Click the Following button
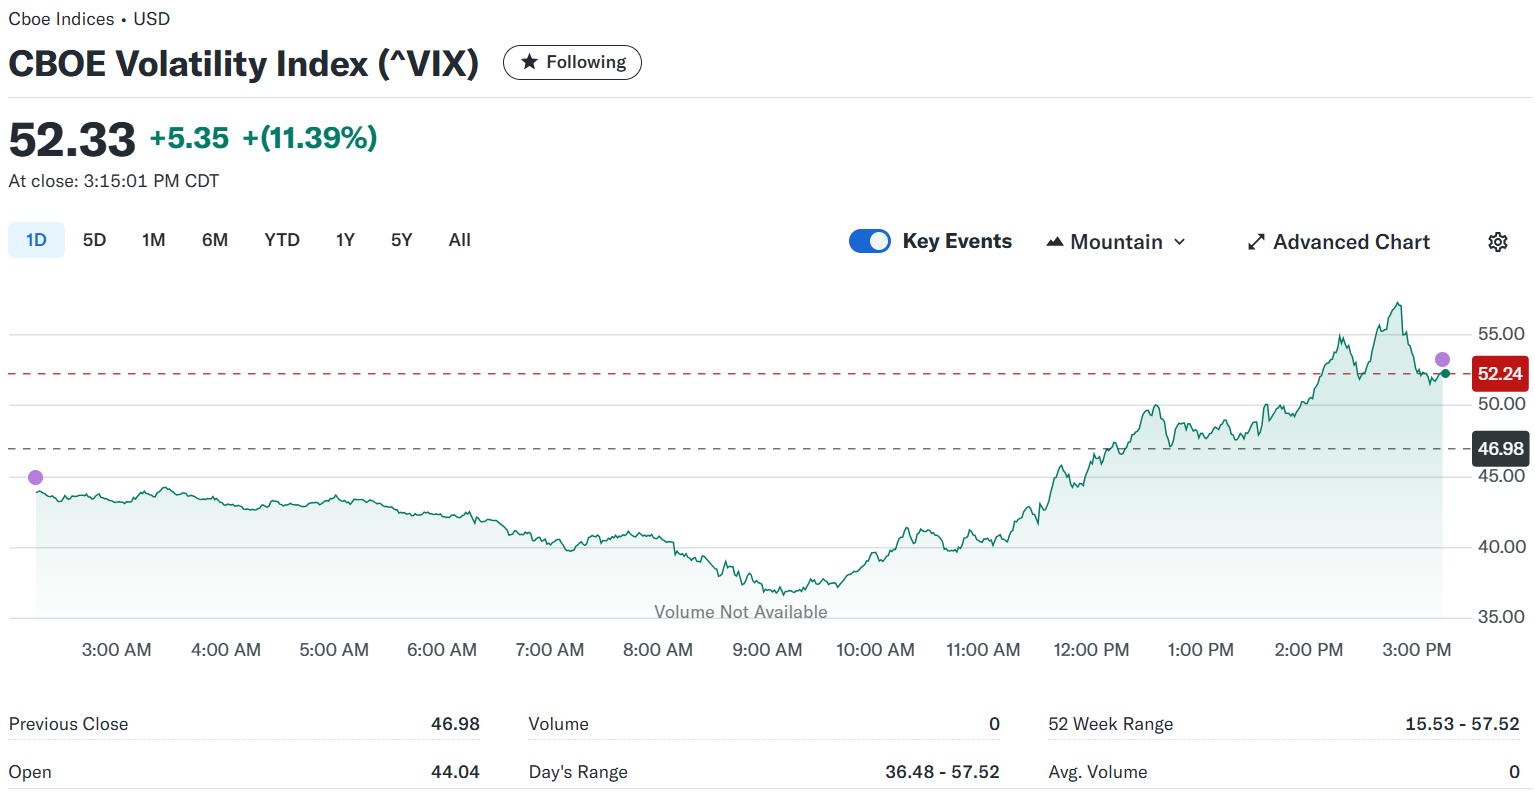Viewport: 1535px width, 791px height. point(572,62)
